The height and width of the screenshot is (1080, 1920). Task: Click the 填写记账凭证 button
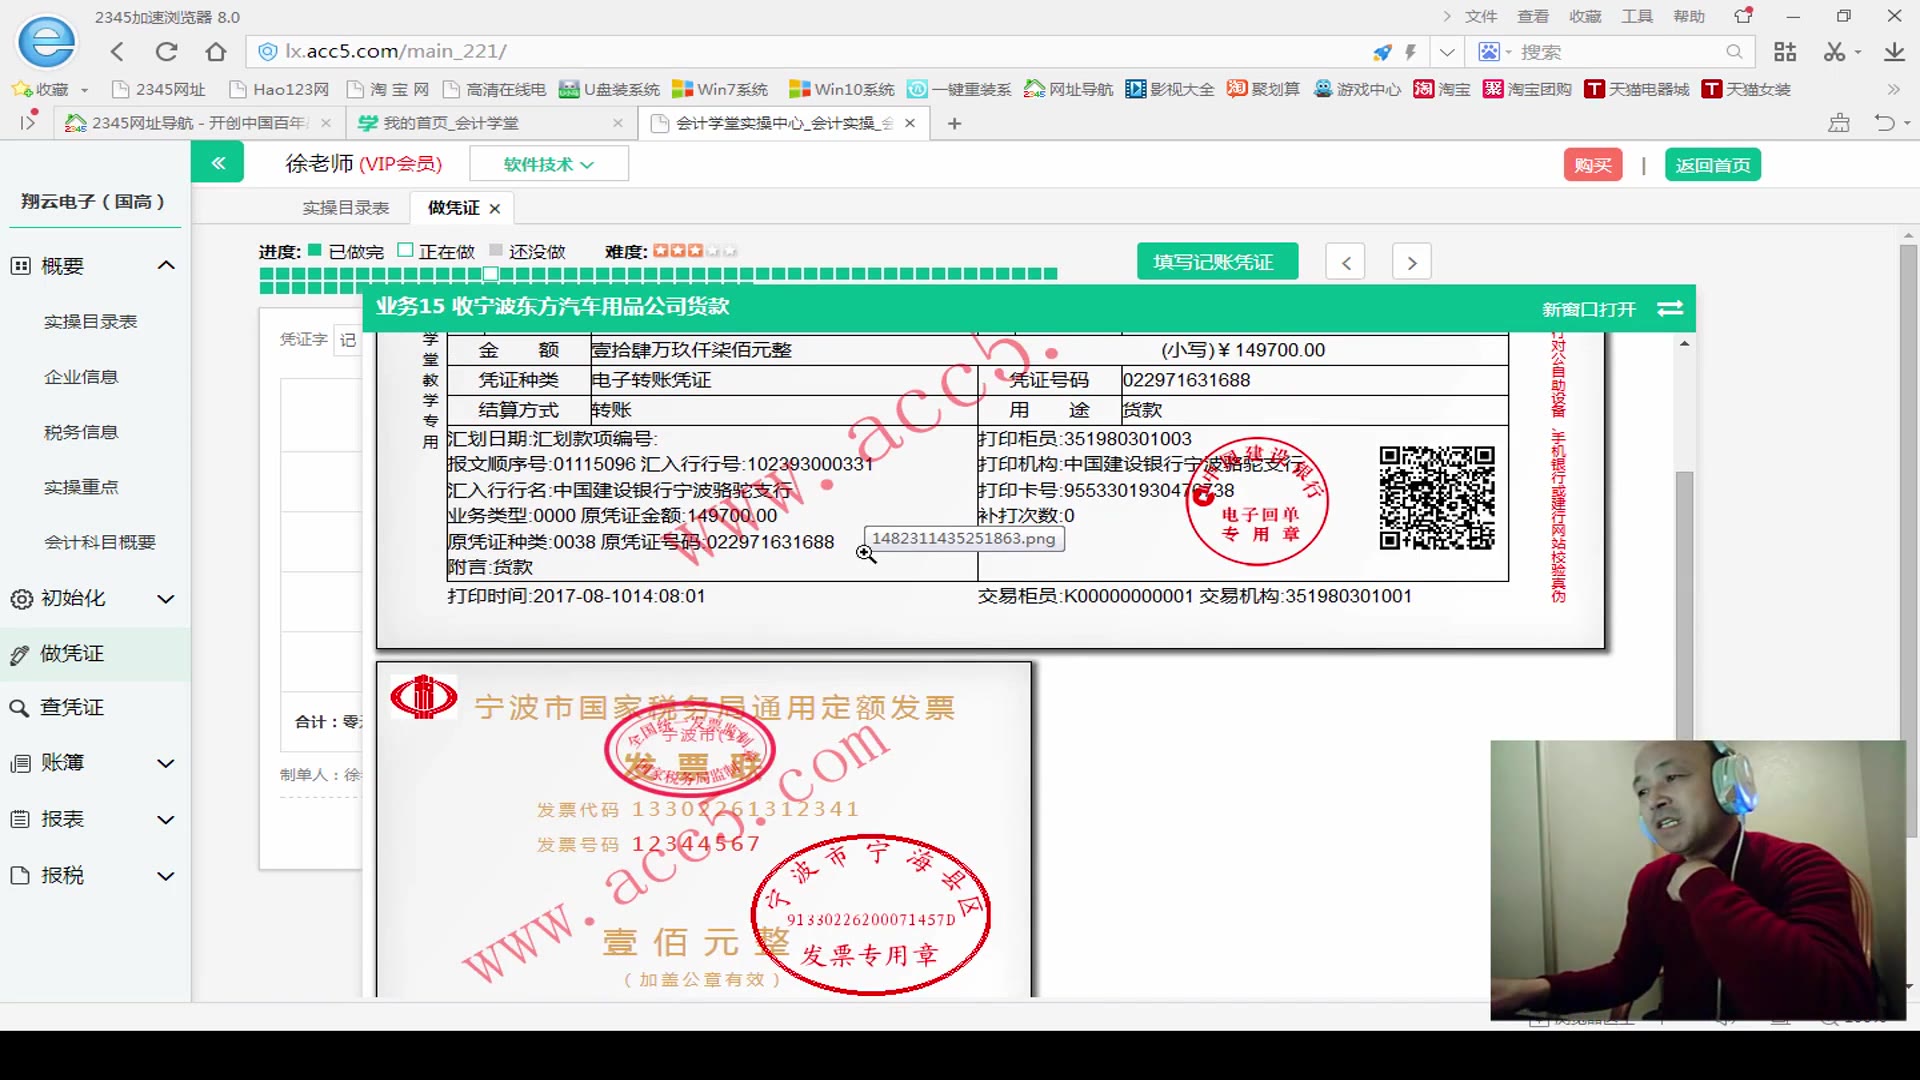[x=1216, y=261]
